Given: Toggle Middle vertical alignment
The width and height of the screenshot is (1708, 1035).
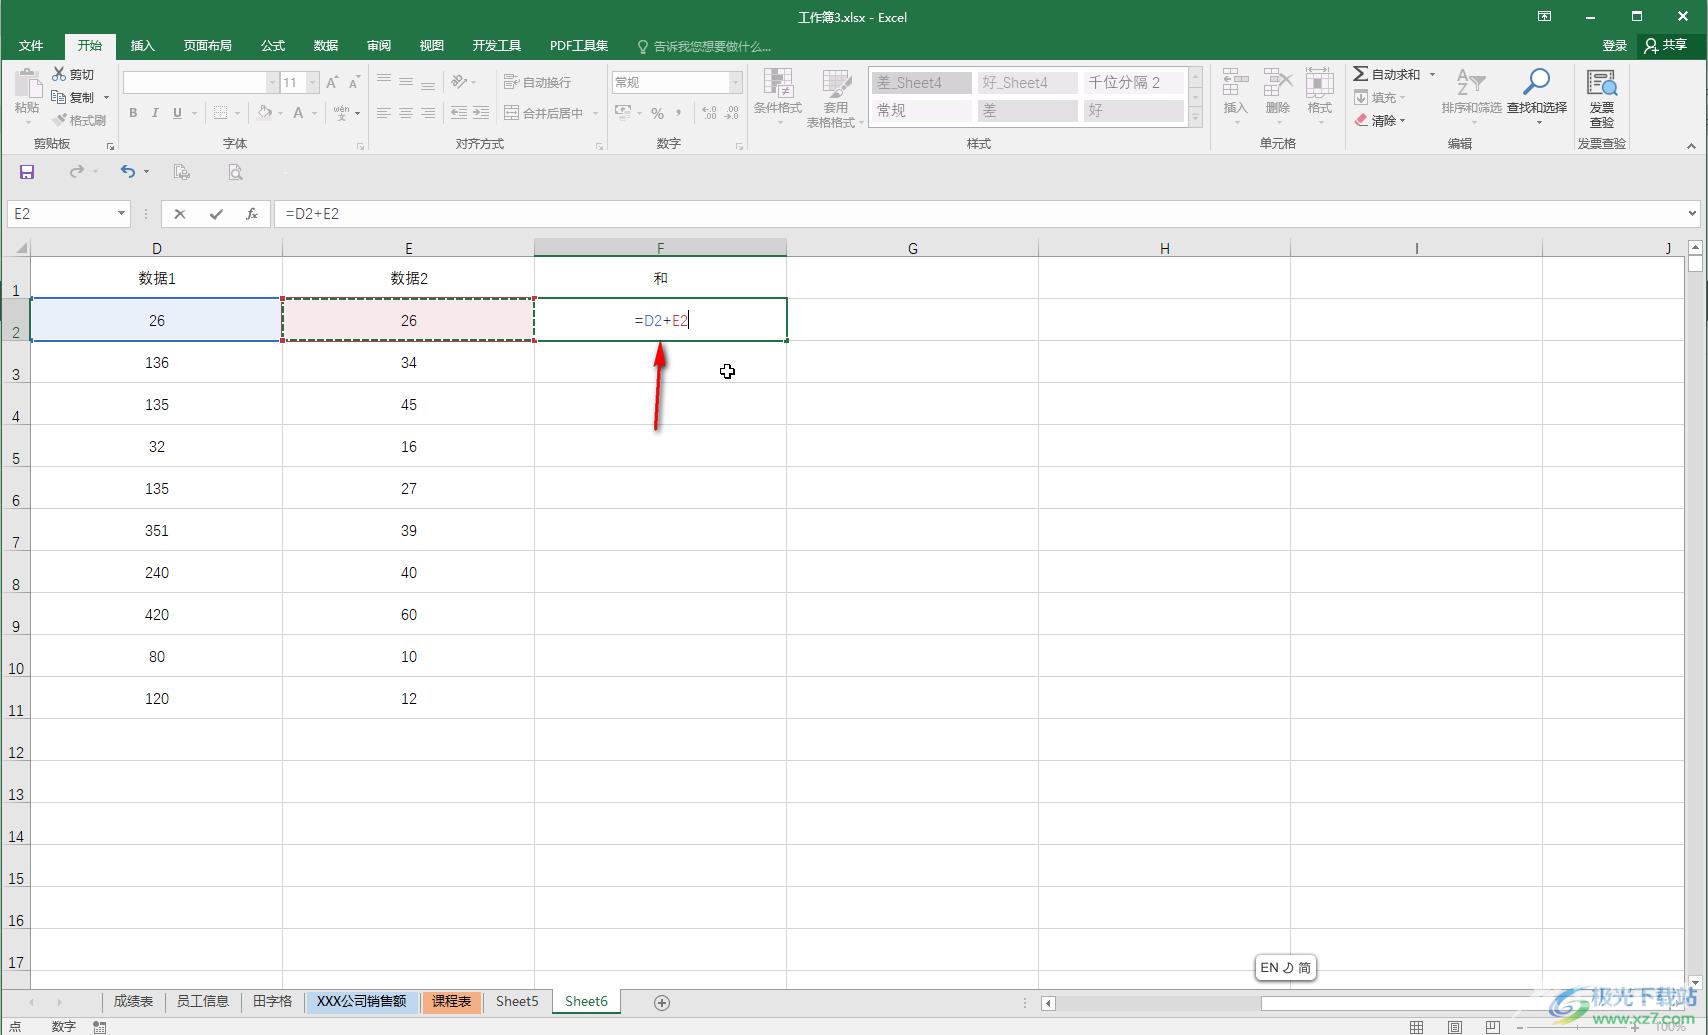Looking at the screenshot, I should tap(406, 82).
